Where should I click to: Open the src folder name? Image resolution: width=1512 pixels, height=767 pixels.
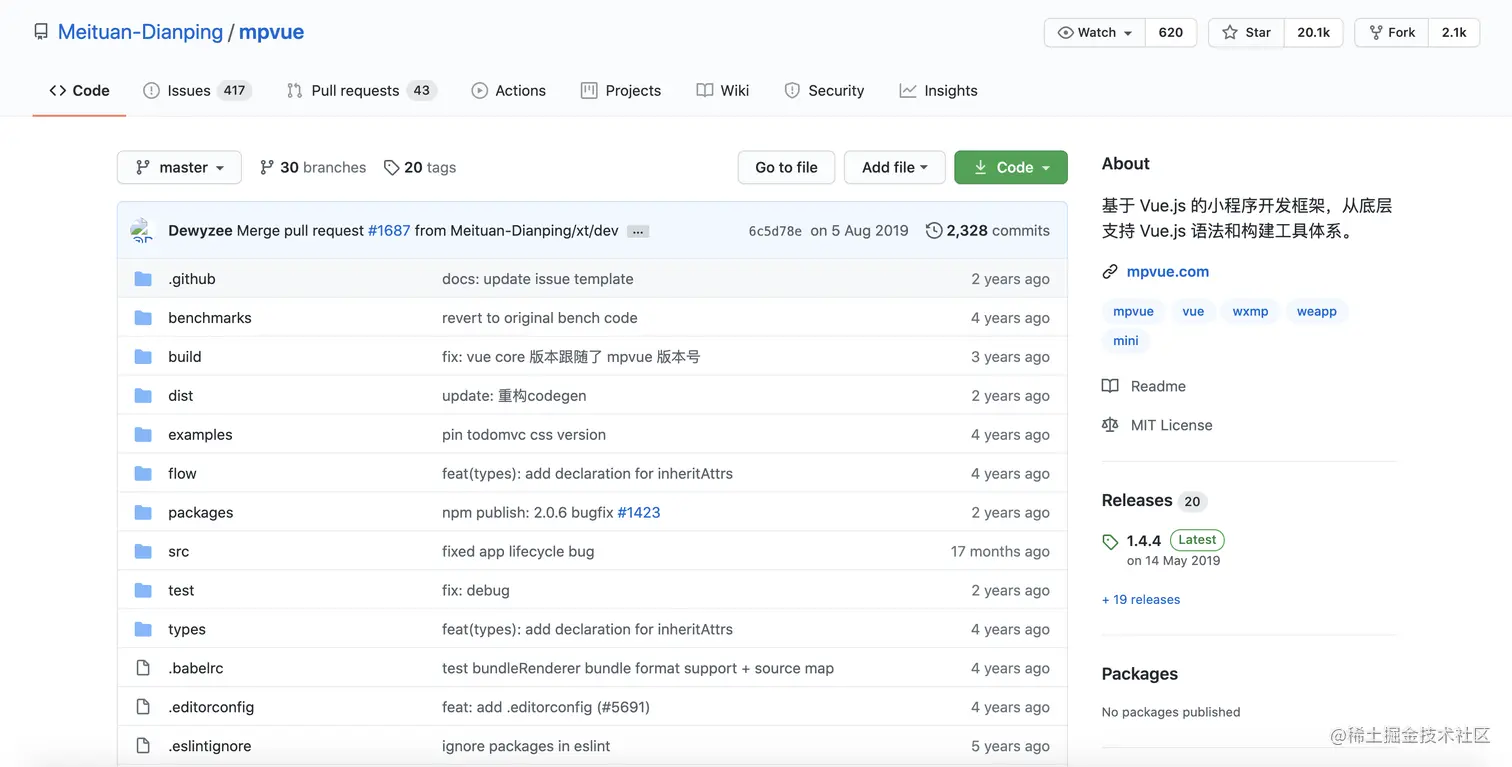[178, 552]
